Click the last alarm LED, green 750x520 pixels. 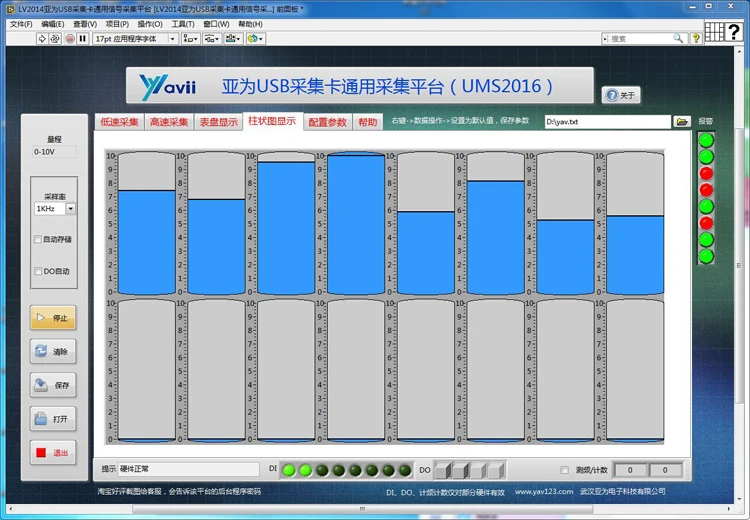[706, 256]
